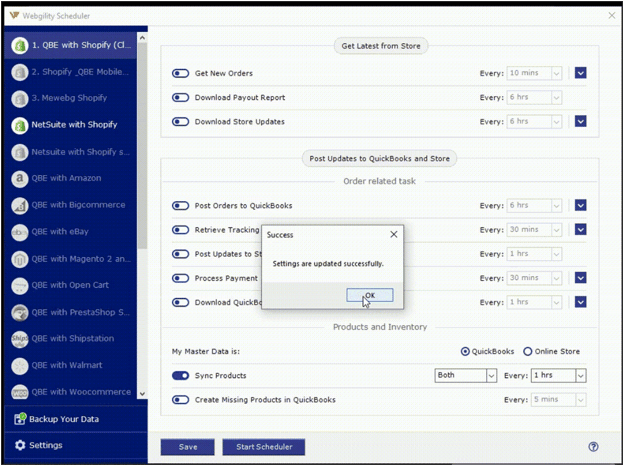Screen dimensions: 624x466
Task: Open help using the question mark icon
Action: point(593,447)
